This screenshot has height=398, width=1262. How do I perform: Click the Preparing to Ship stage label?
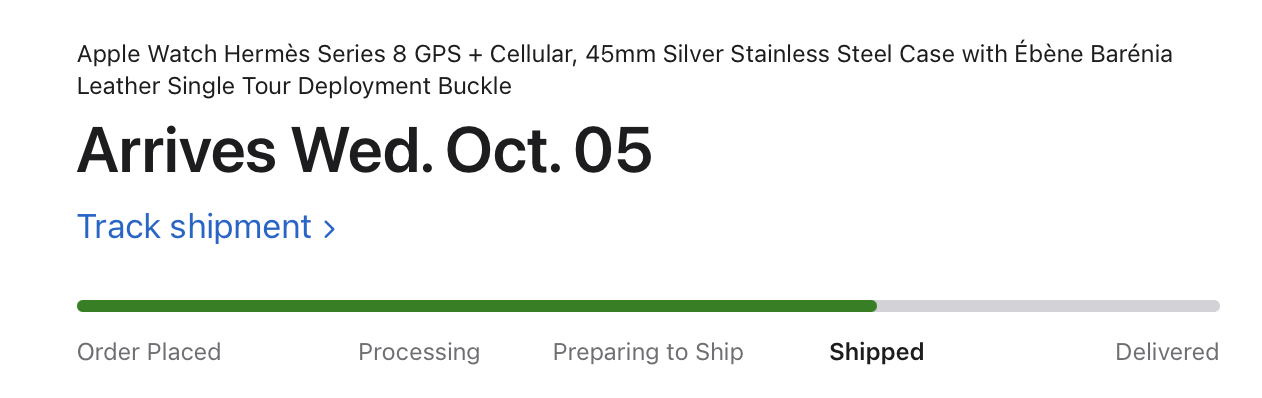[648, 352]
